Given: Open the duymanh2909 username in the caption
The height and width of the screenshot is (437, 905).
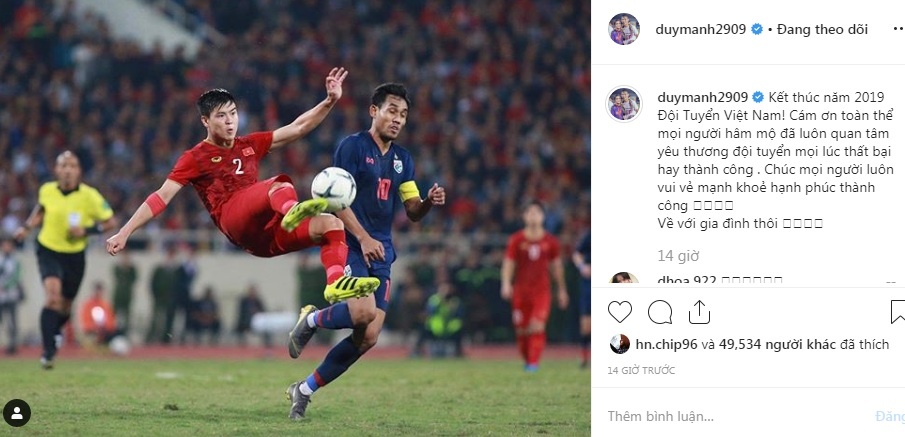Looking at the screenshot, I should click(x=703, y=97).
